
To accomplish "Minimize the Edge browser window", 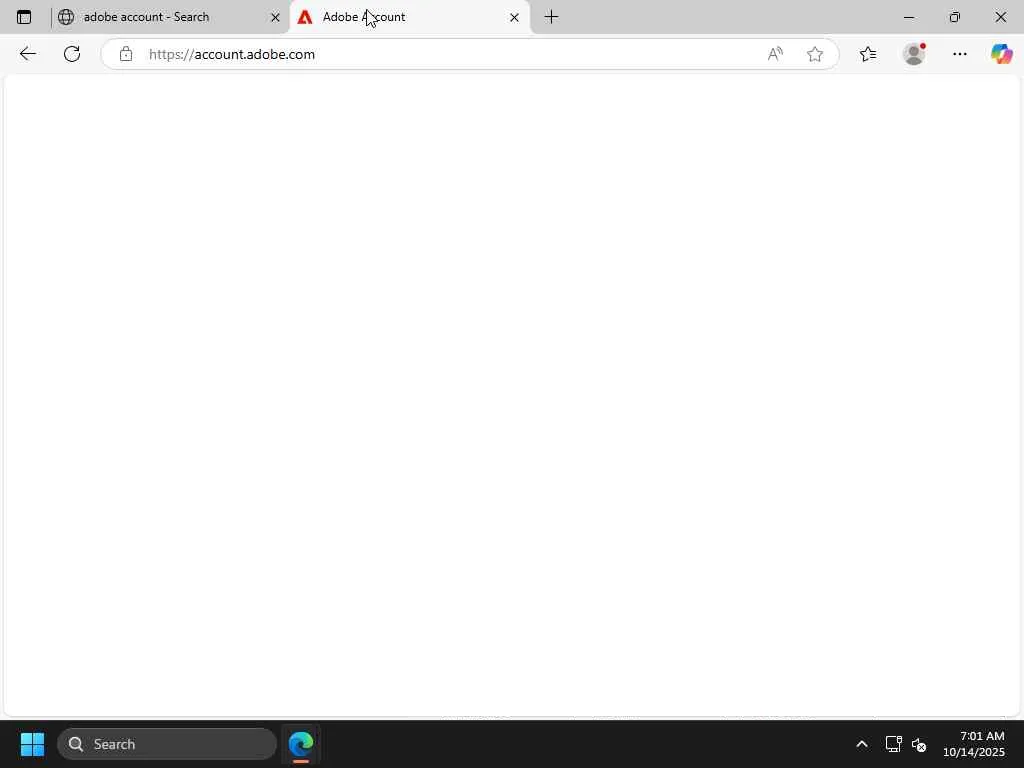I will (x=908, y=17).
